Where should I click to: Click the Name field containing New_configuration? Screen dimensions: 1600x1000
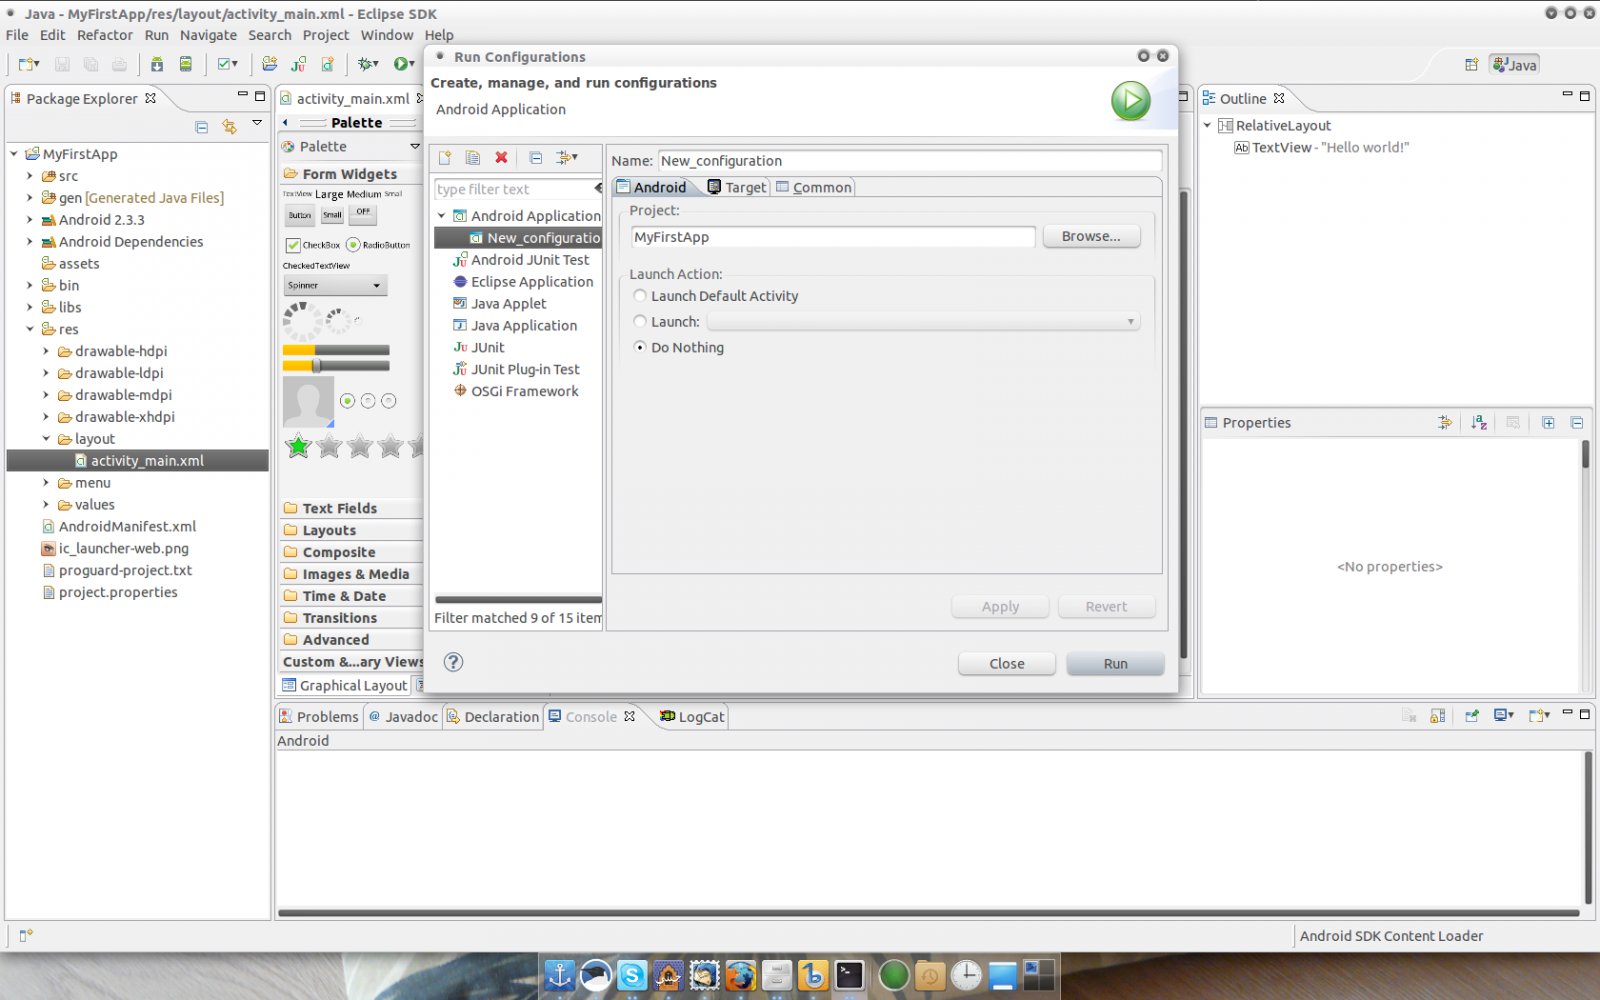click(x=909, y=161)
